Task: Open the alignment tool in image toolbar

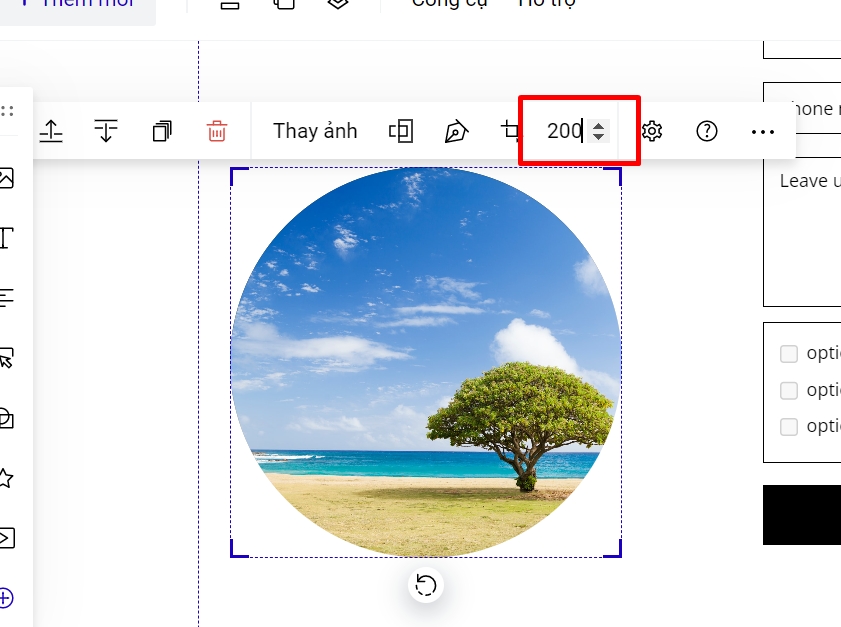Action: (x=401, y=131)
